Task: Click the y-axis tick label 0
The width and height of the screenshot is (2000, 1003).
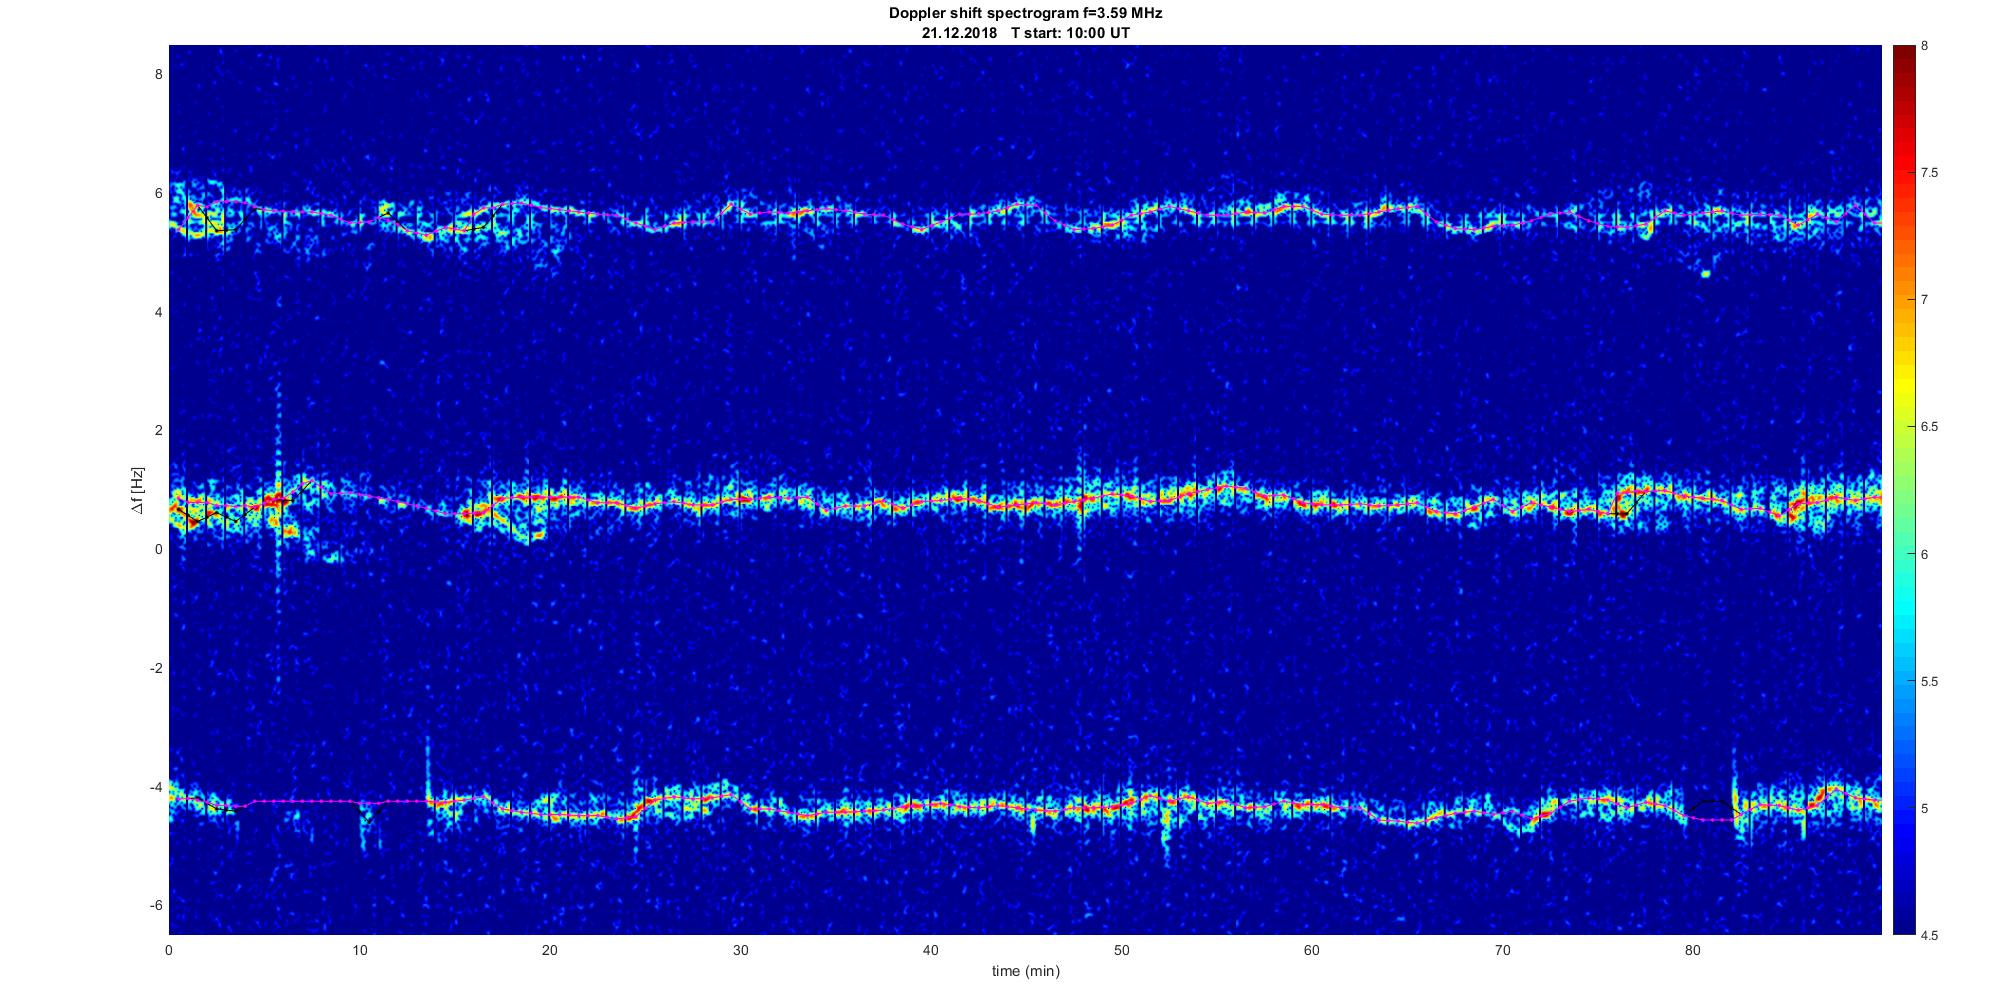Action: (x=158, y=549)
